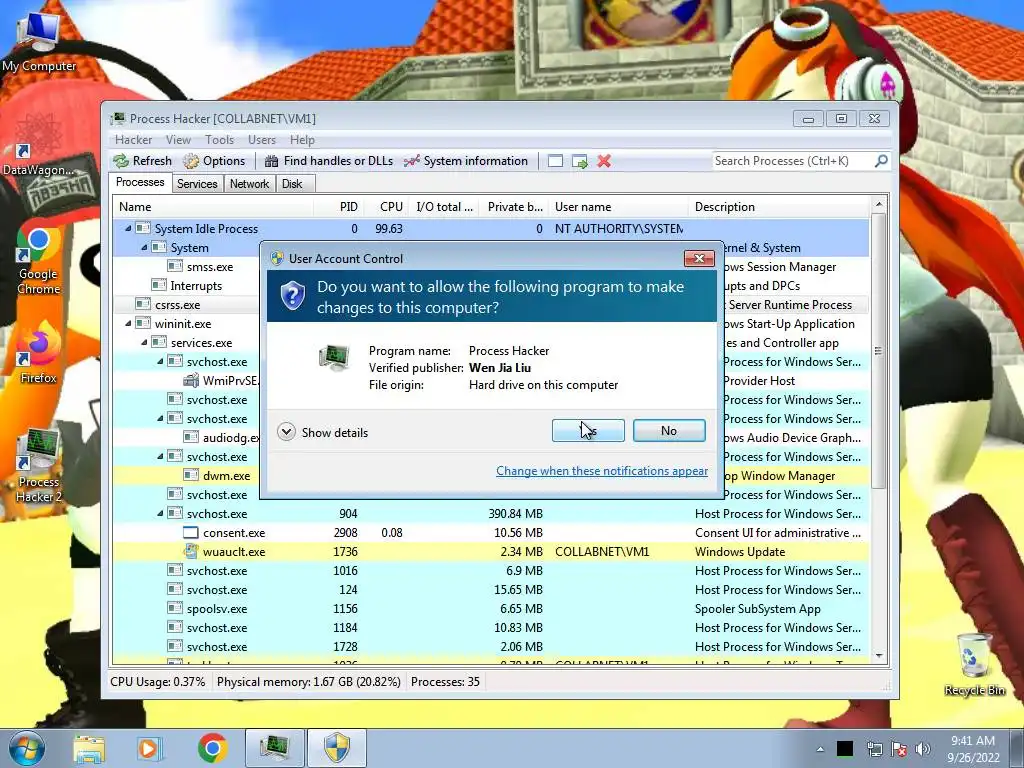The image size is (1024, 768).
Task: Click the consent.exe process icon
Action: pyautogui.click(x=191, y=533)
